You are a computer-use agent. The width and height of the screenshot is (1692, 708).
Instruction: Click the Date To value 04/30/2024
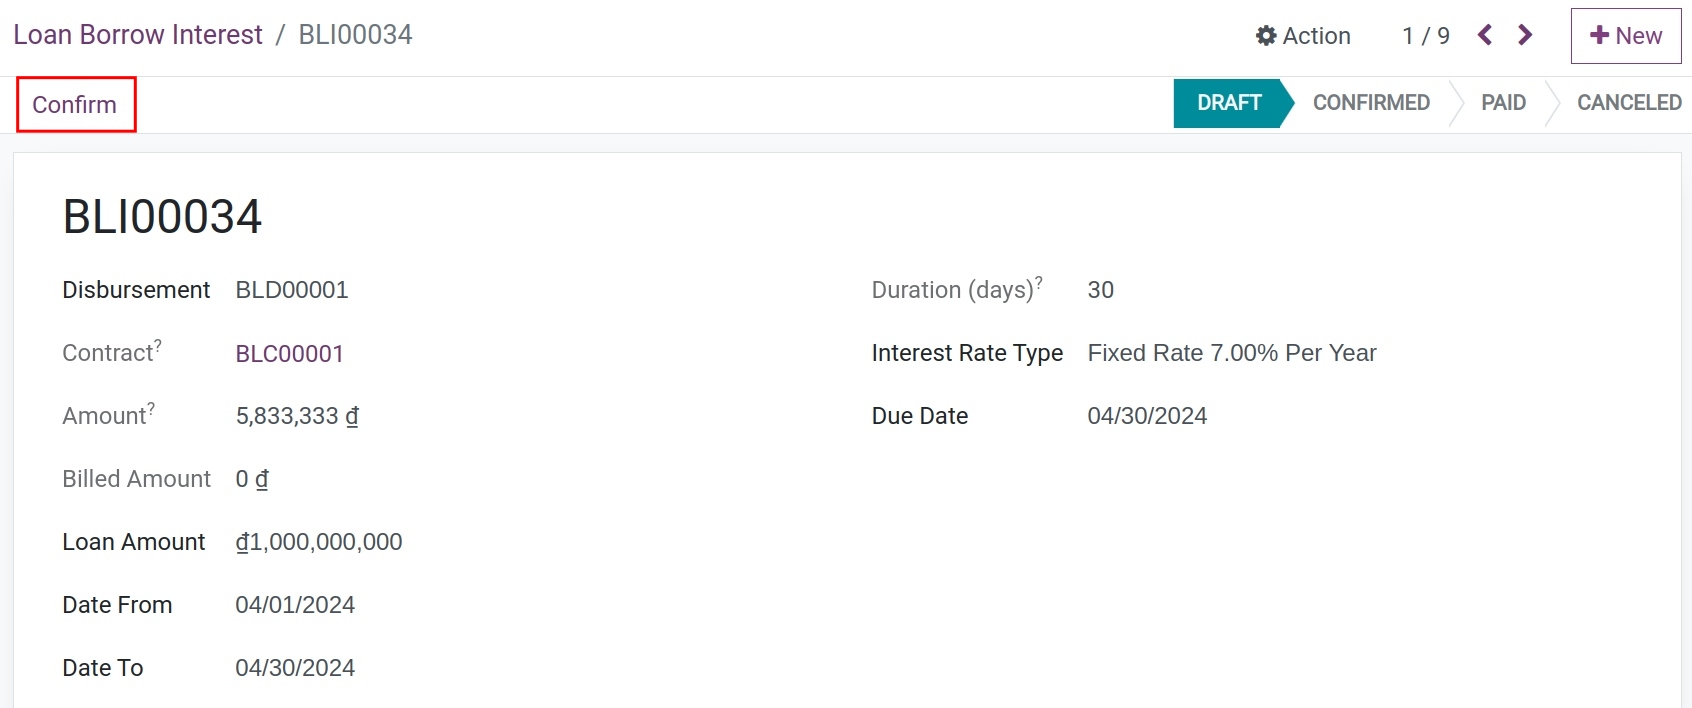[295, 668]
